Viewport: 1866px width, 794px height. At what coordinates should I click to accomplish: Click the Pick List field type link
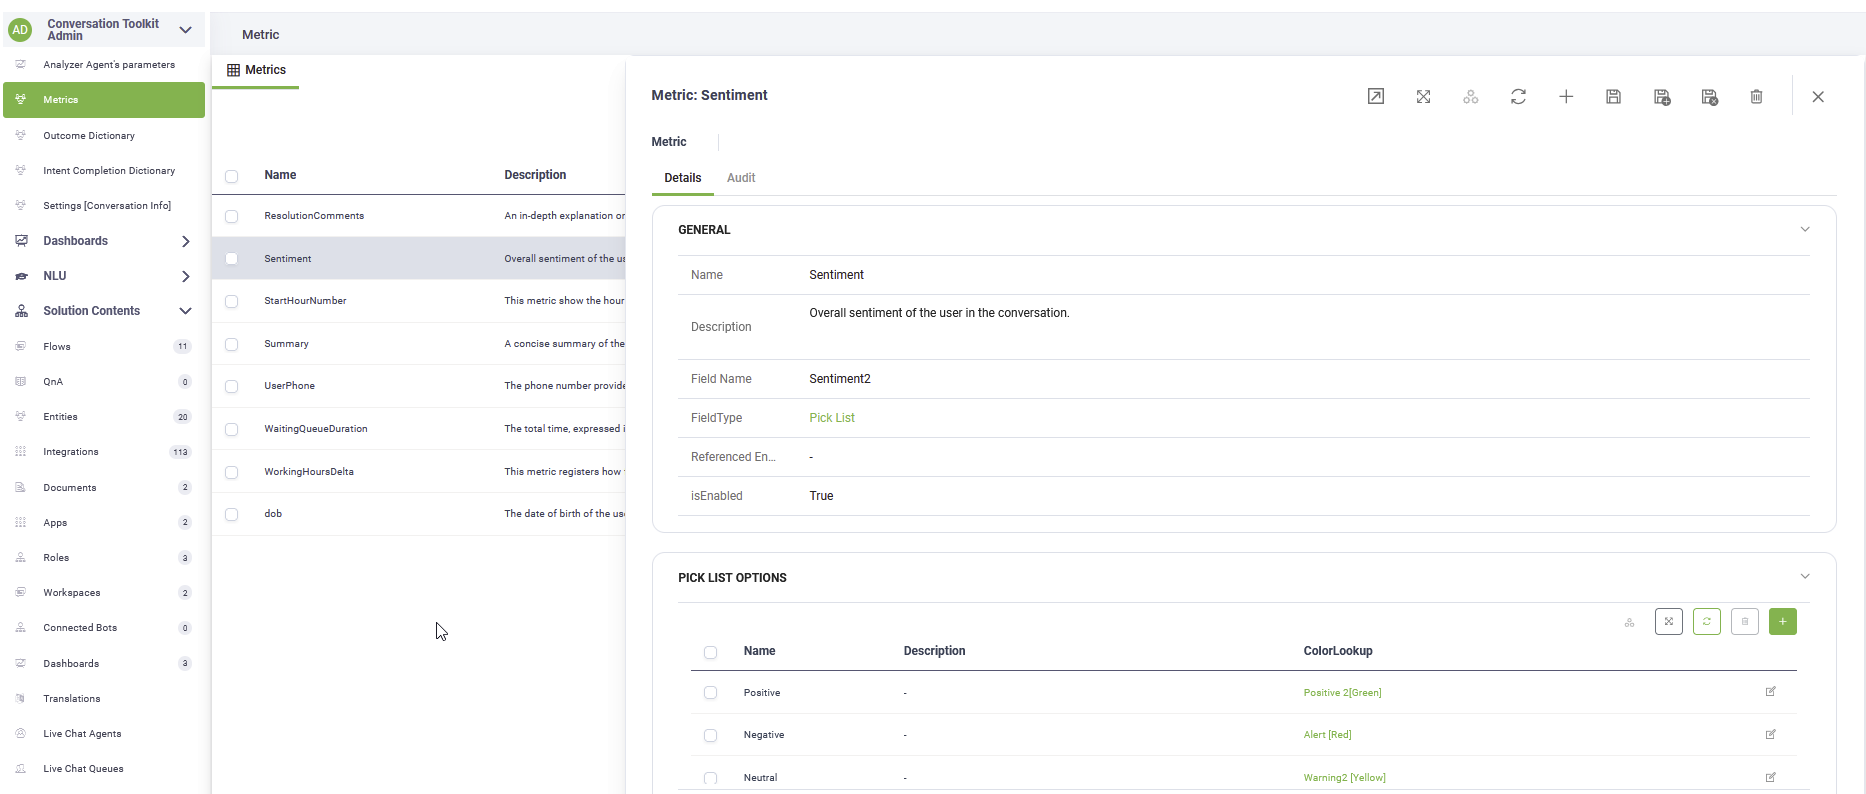click(831, 418)
